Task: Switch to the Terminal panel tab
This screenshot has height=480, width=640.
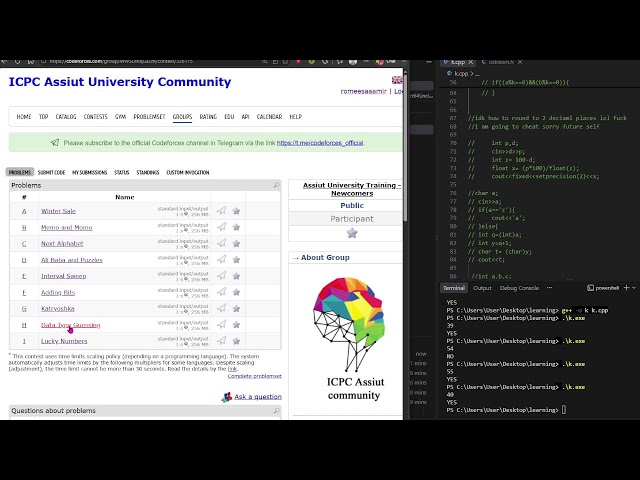Action: 454,288
